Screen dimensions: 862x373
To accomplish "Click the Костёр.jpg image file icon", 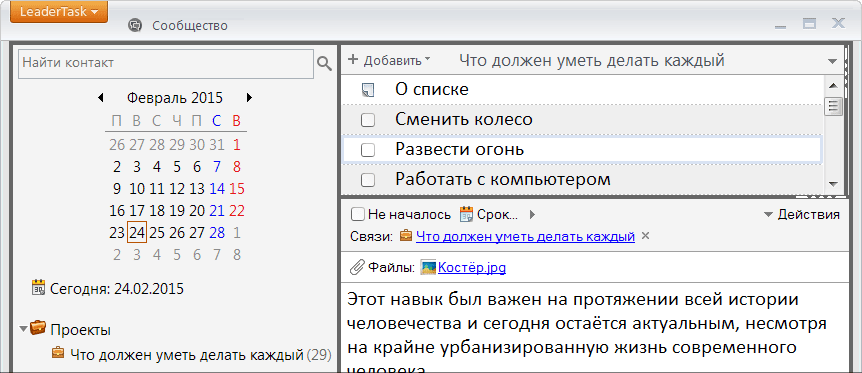I will click(x=428, y=267).
